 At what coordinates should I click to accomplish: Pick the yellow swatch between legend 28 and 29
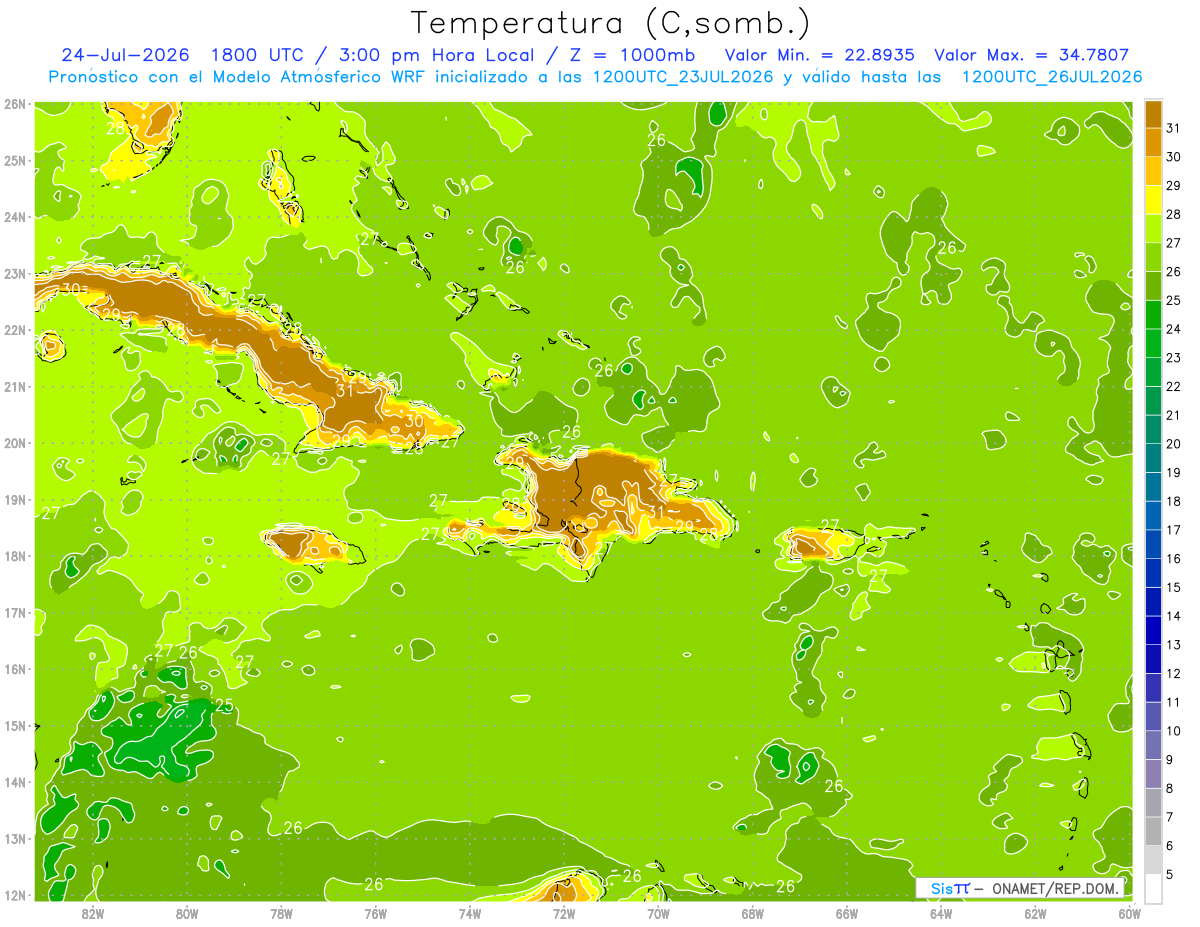coord(1153,199)
